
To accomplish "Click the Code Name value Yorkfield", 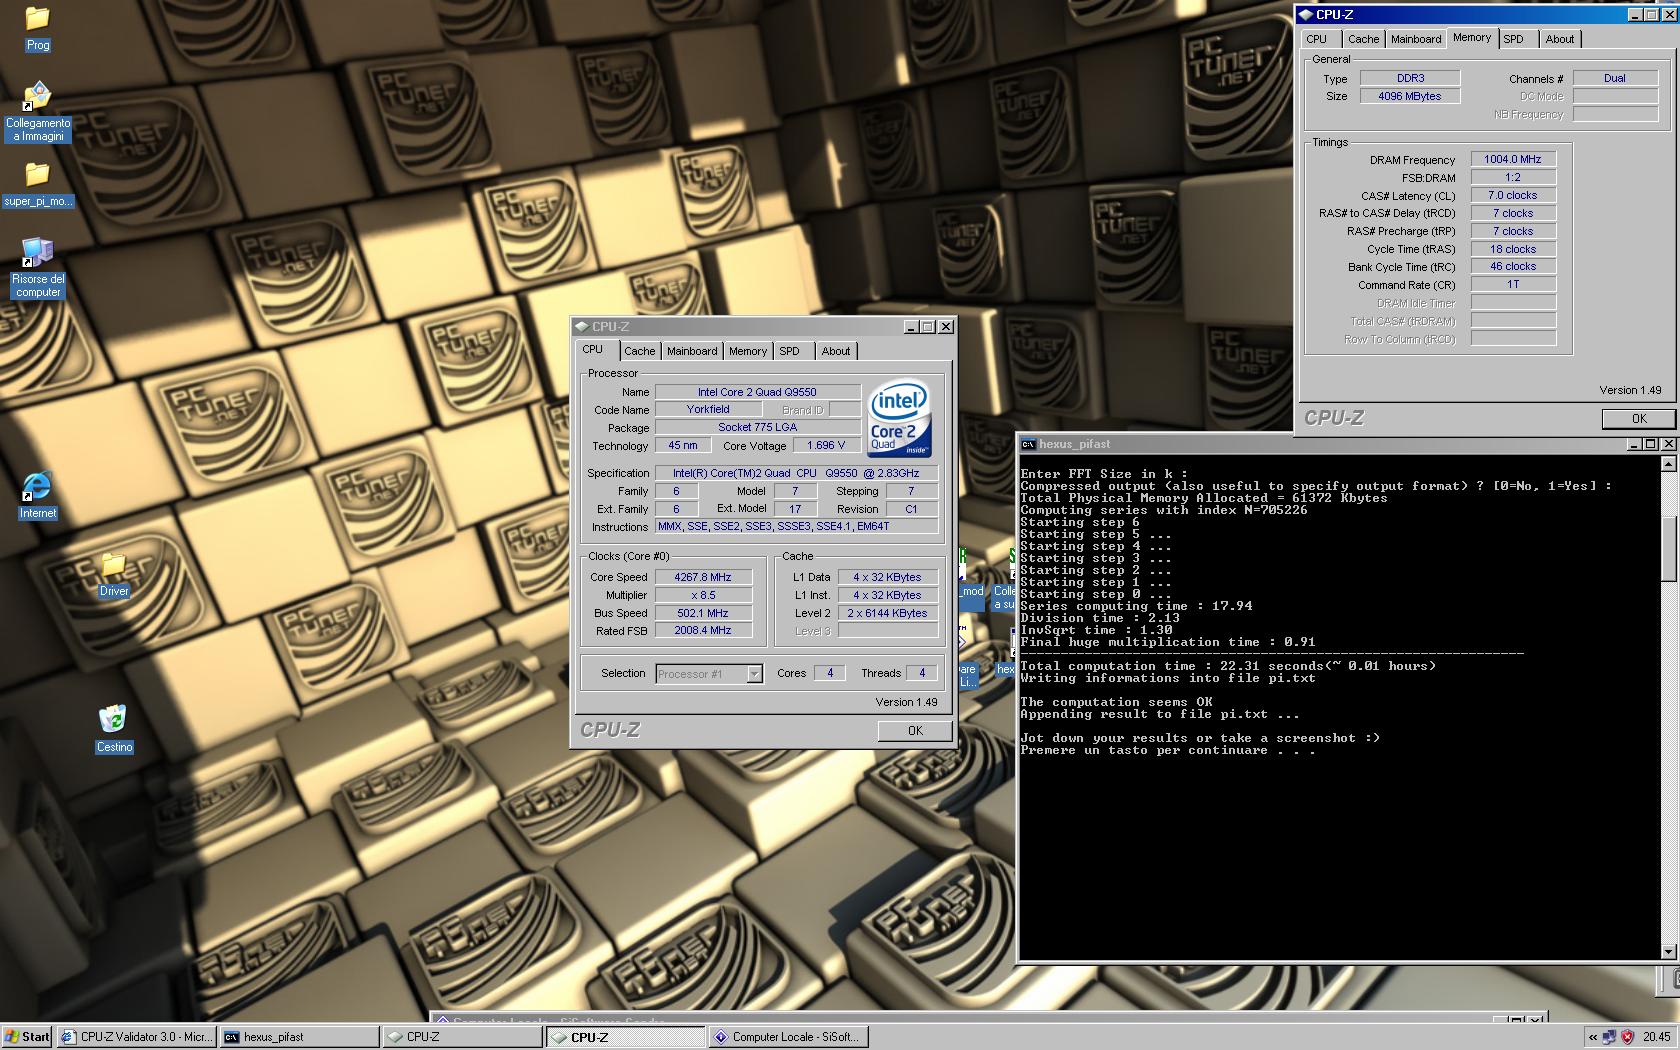I will coord(708,410).
